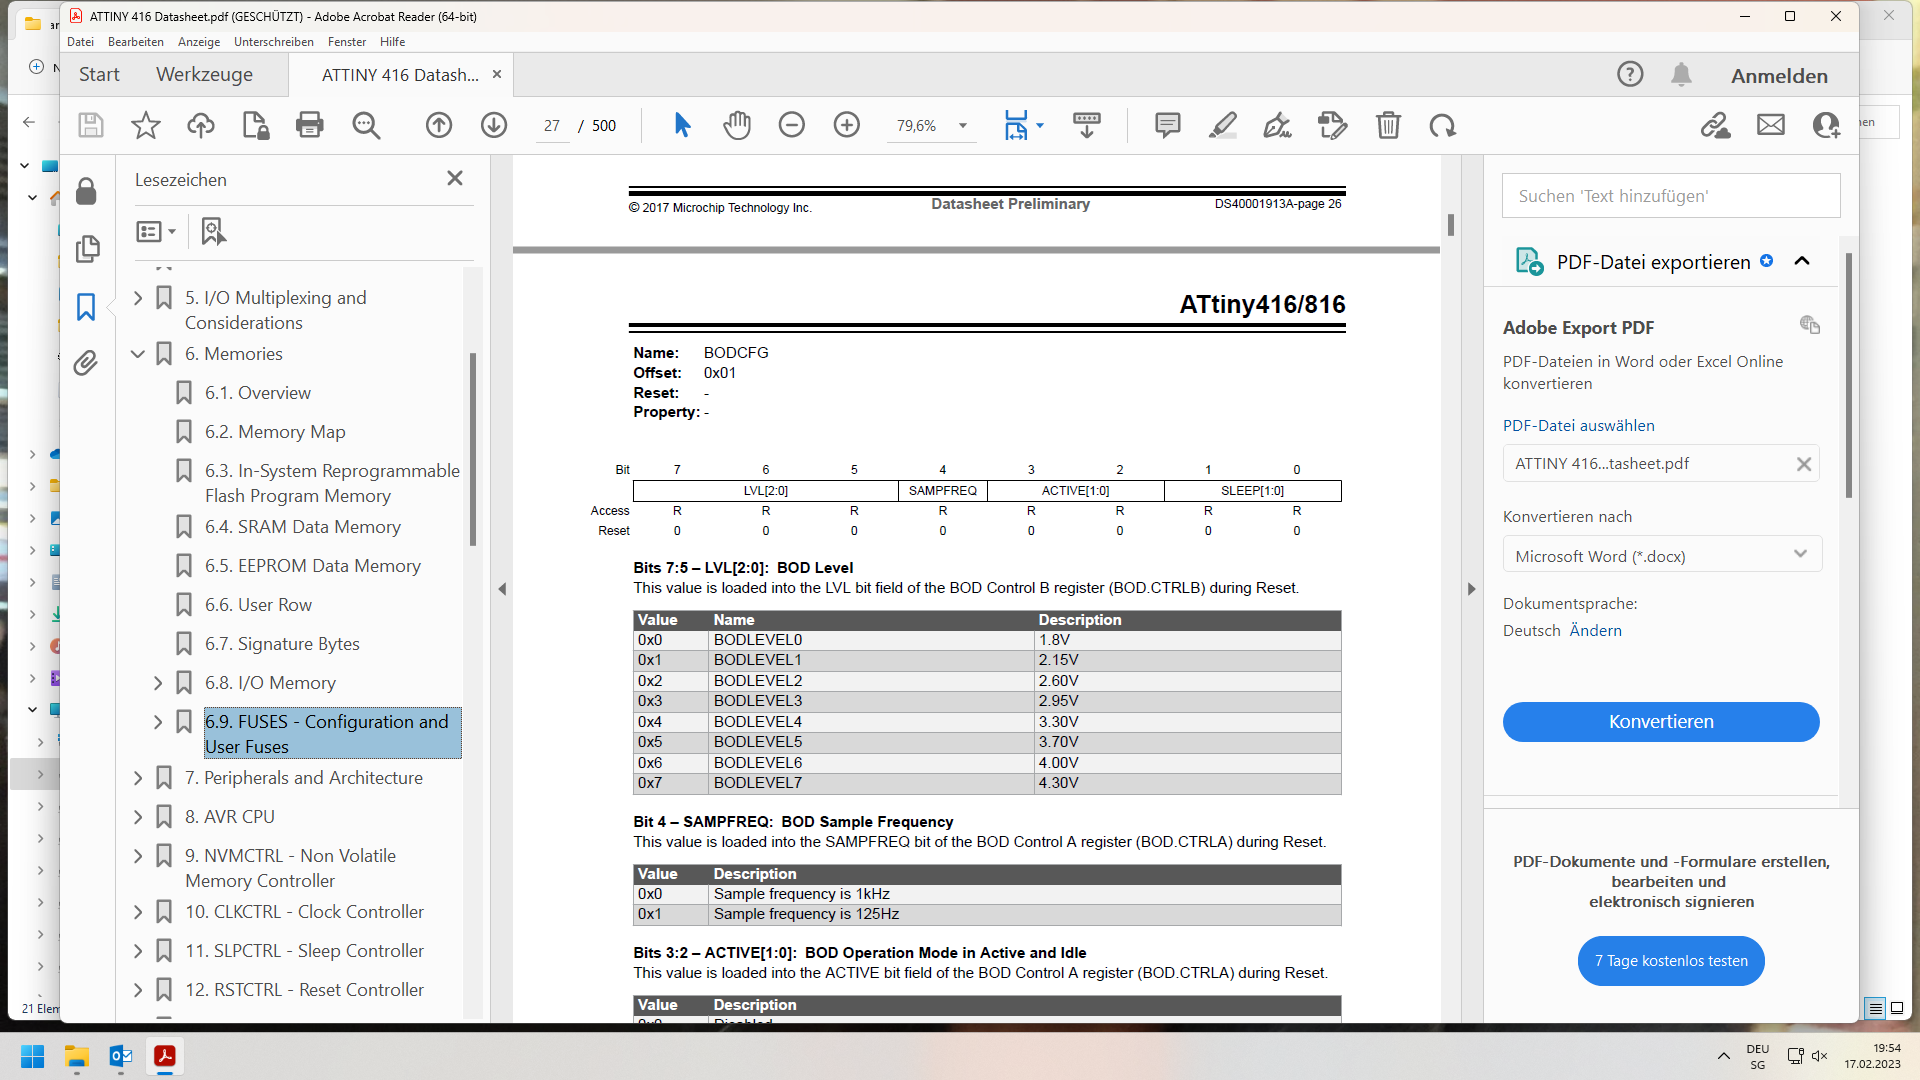Click the Suchen search tools field
This screenshot has height=1080, width=1920.
tap(1671, 196)
